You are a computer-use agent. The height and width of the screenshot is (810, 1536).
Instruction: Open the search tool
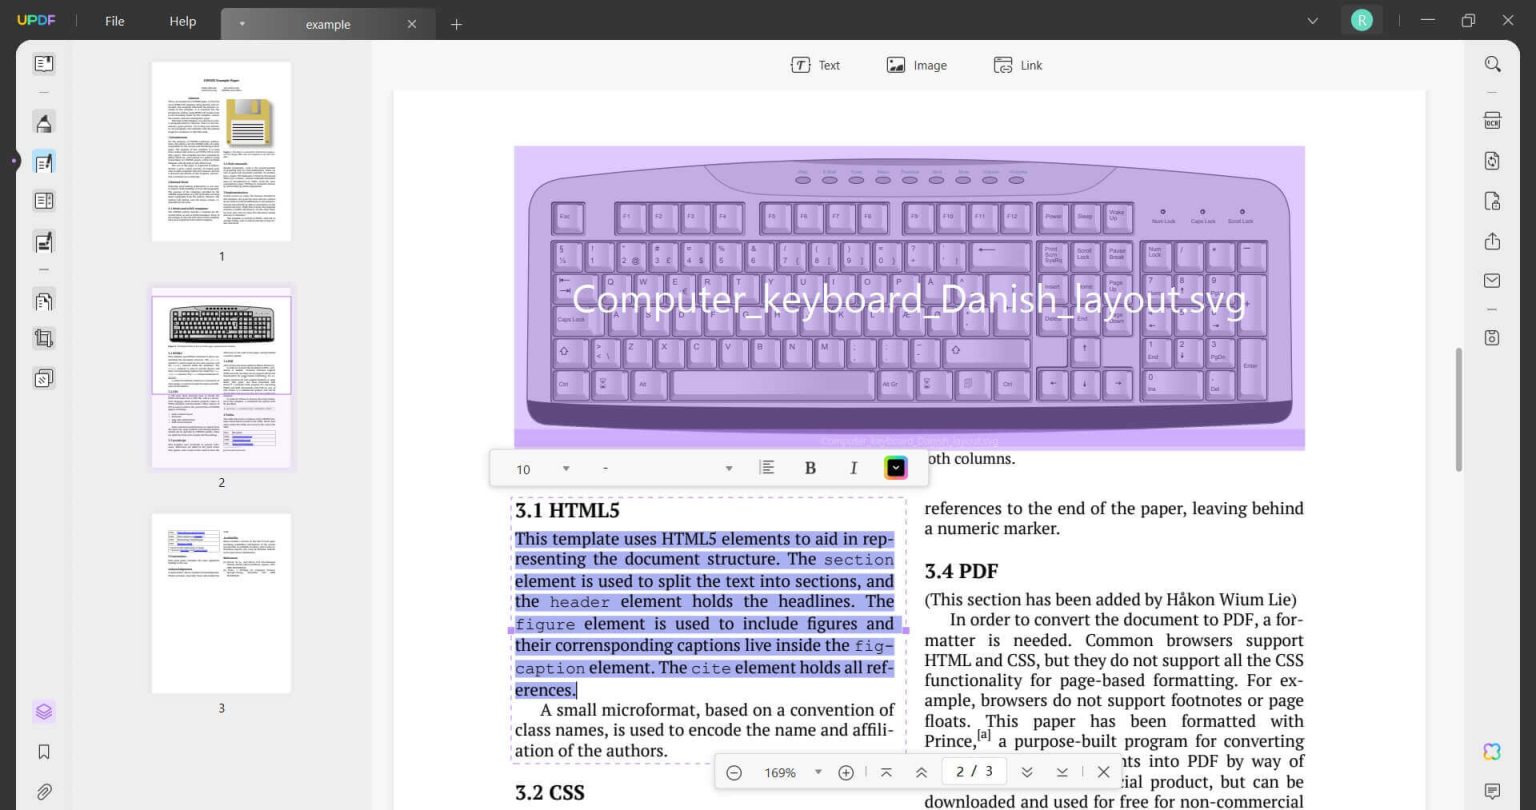tap(1492, 63)
